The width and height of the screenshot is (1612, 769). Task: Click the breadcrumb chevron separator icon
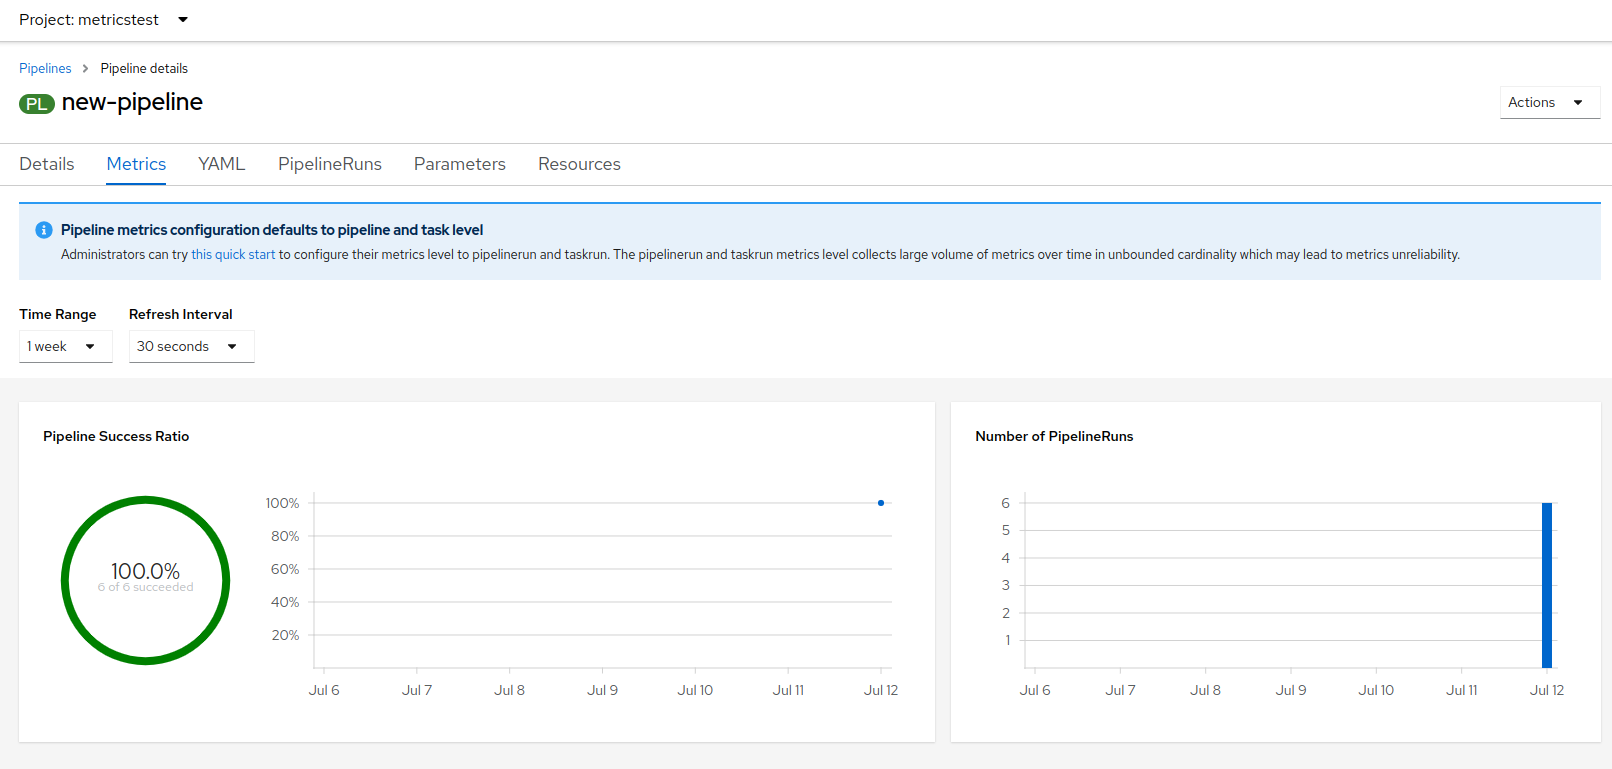86,69
